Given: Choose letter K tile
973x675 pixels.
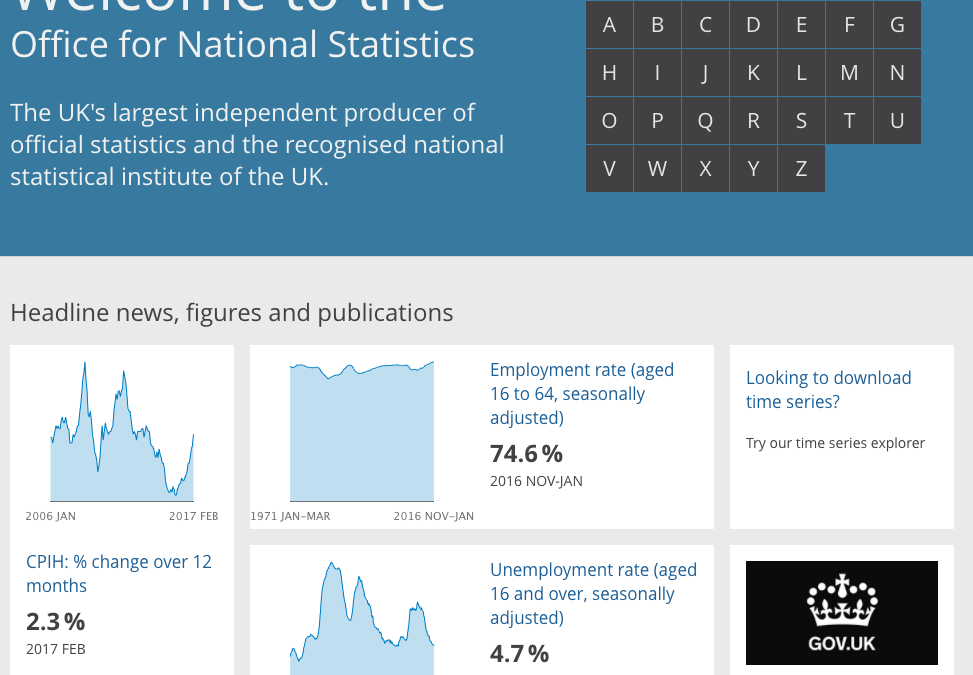Looking at the screenshot, I should click(753, 73).
